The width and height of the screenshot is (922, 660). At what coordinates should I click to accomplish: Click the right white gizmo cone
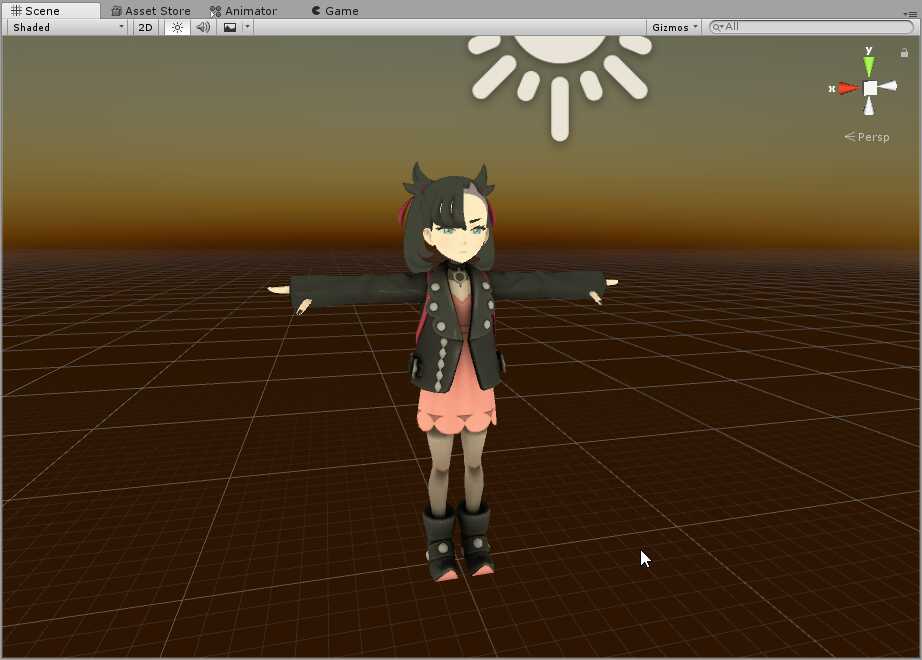coord(889,87)
